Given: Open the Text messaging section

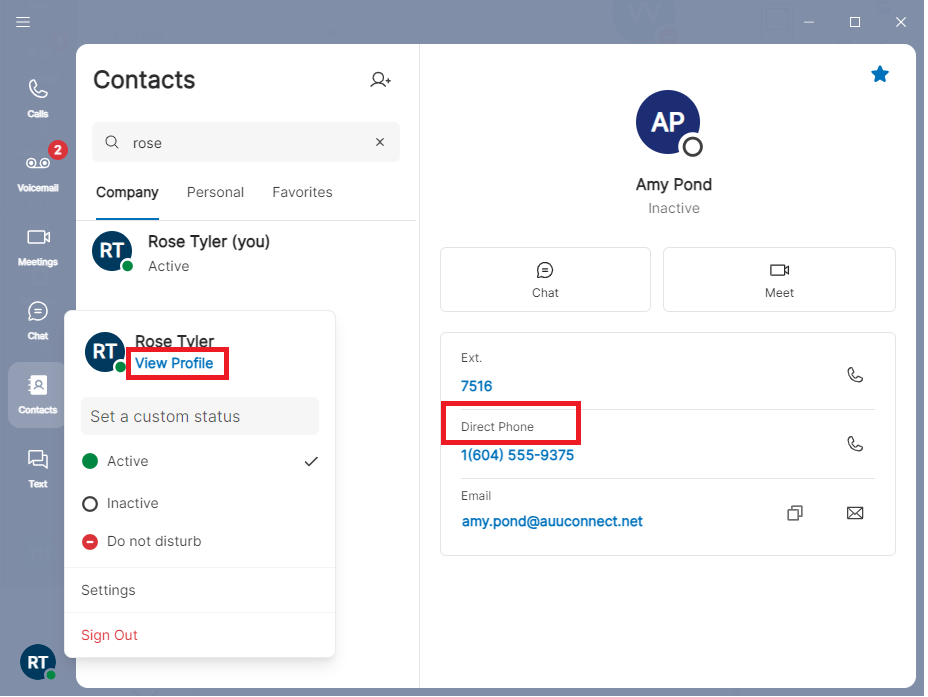Looking at the screenshot, I should tap(38, 468).
